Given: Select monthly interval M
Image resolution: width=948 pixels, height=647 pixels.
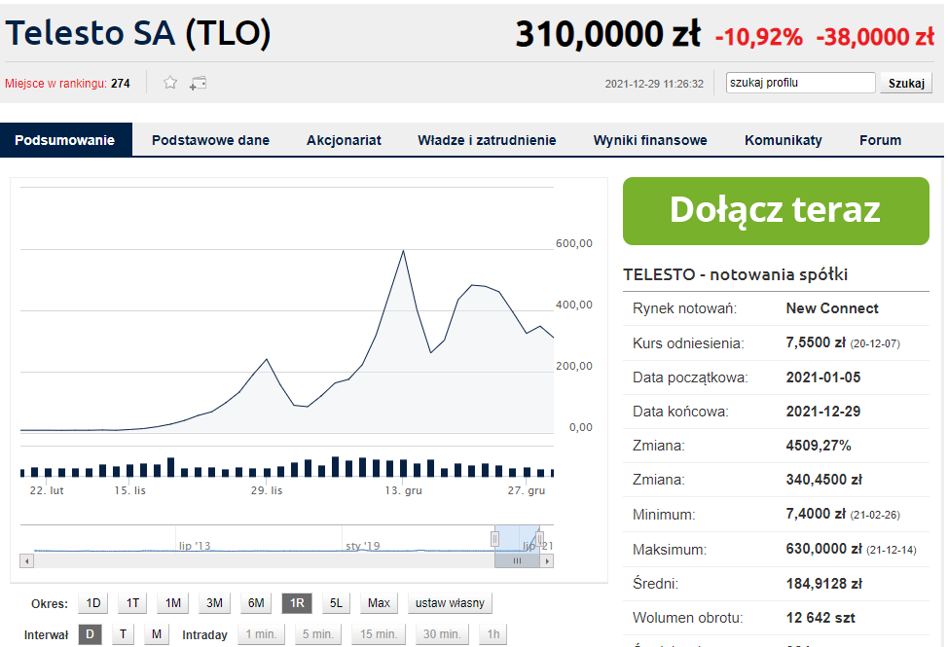Looking at the screenshot, I should coord(157,634).
